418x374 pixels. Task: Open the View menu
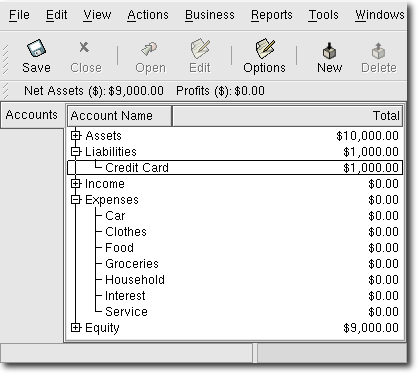coord(97,15)
